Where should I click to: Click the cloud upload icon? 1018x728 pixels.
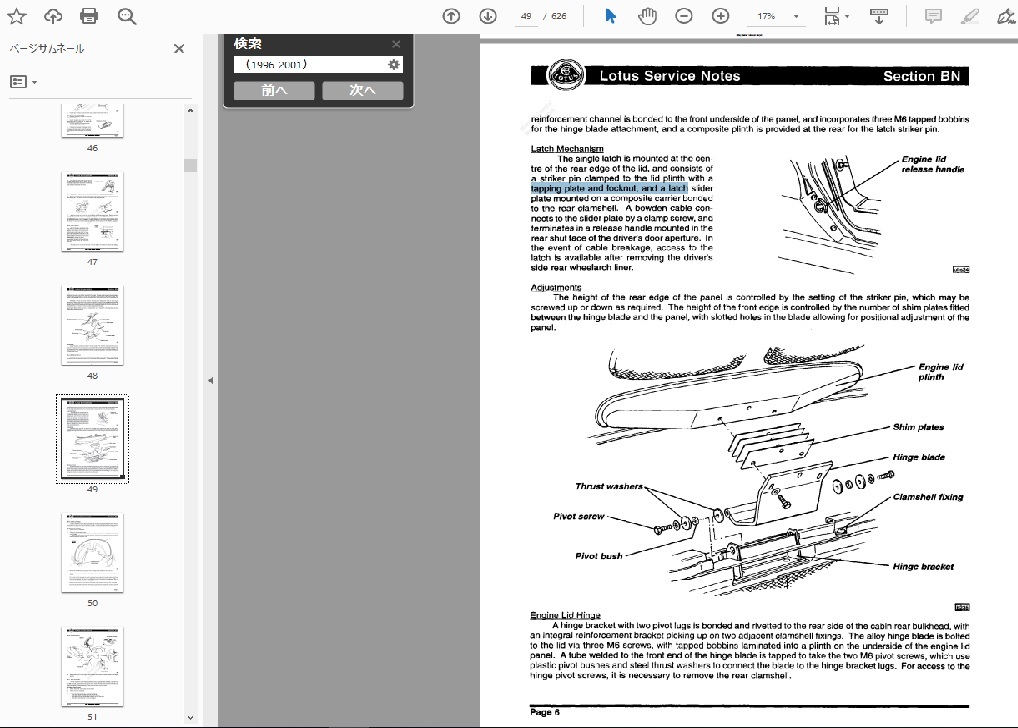(54, 16)
